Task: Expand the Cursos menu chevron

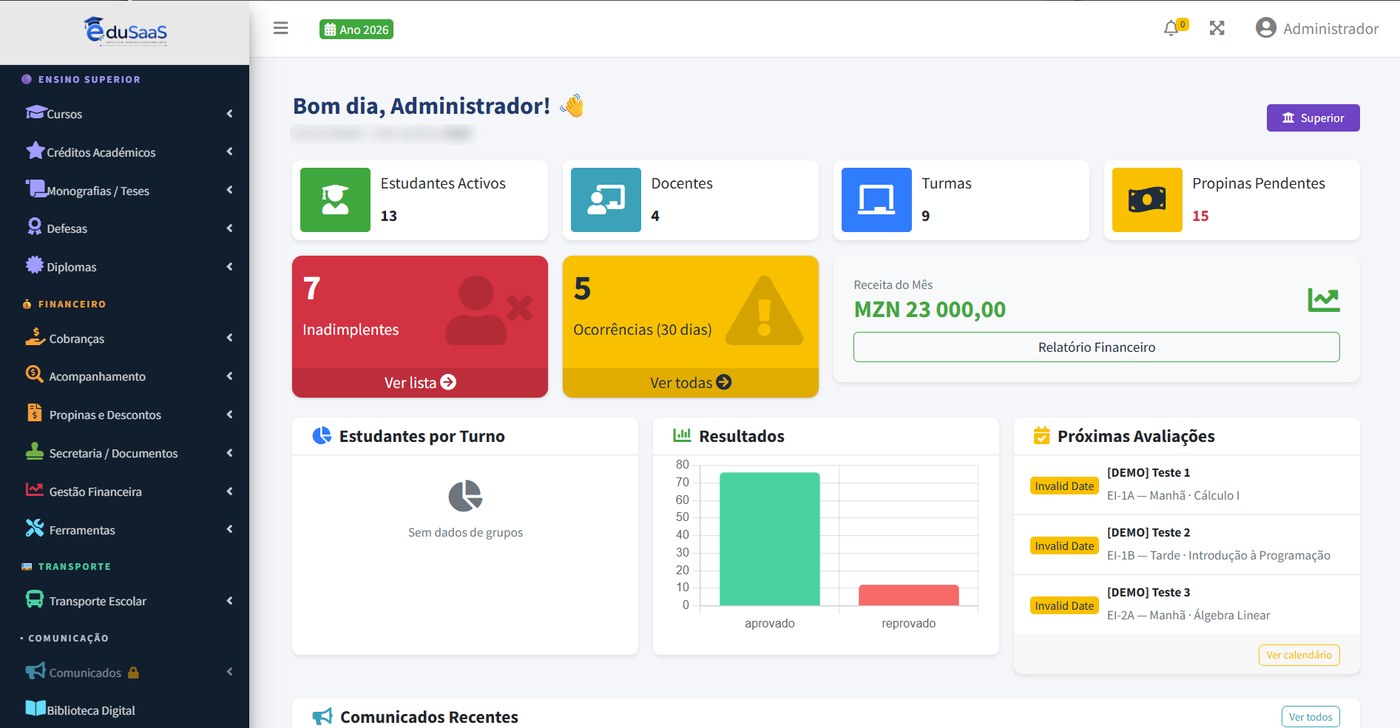Action: coord(229,114)
